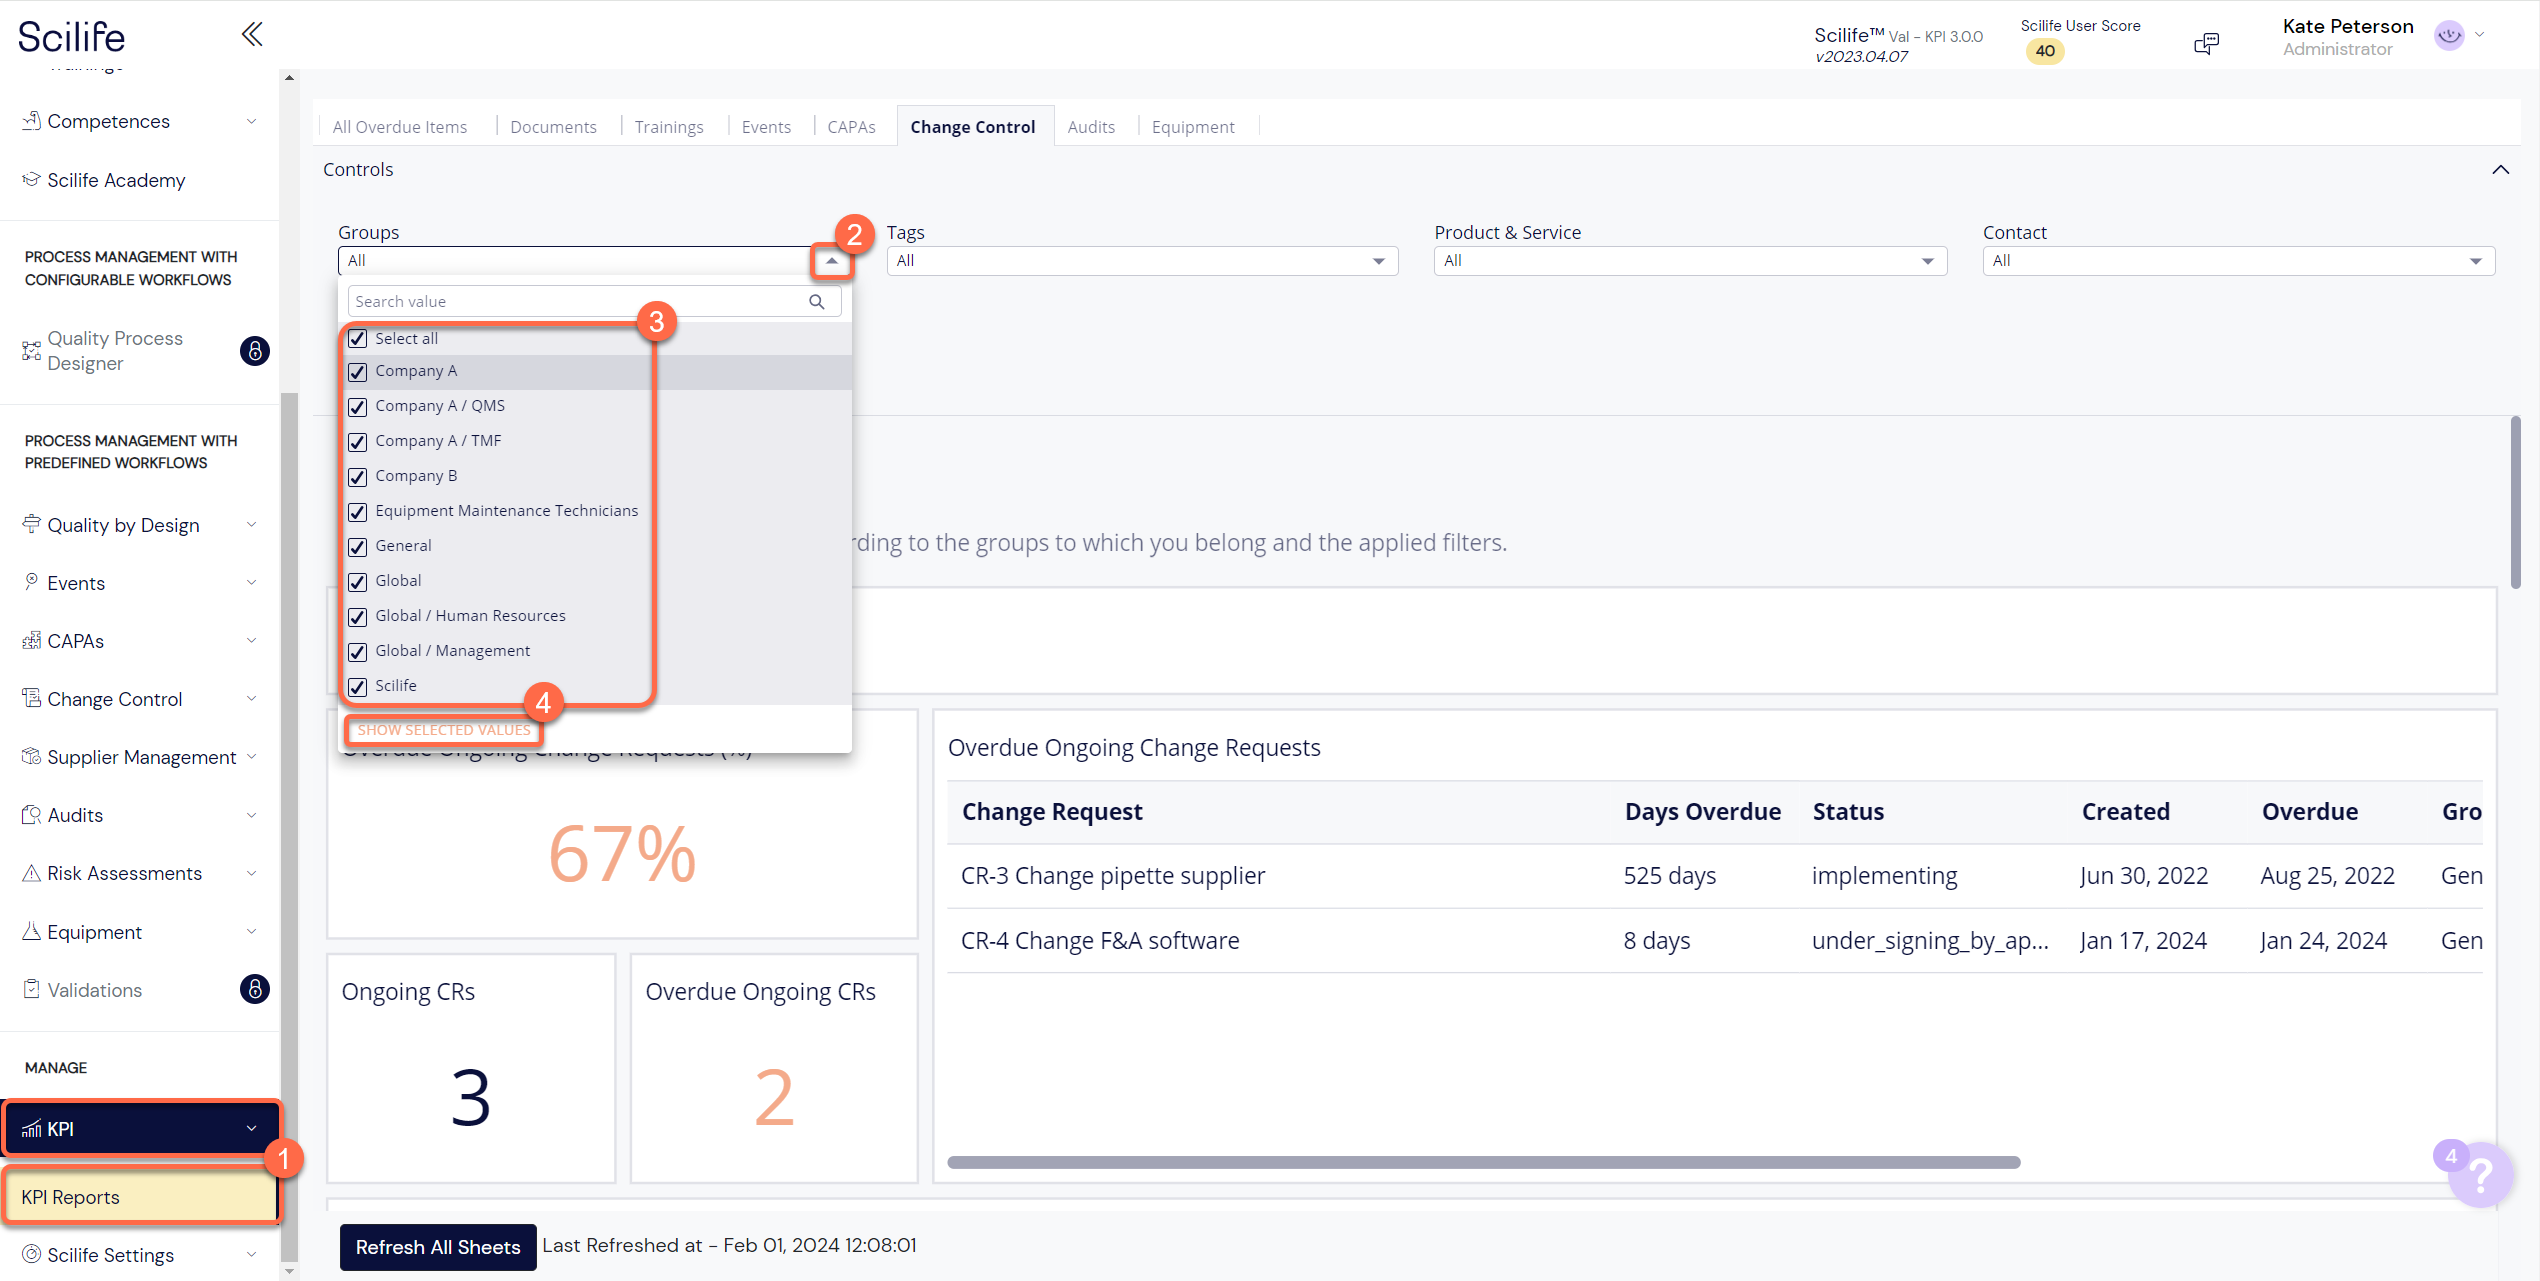Open the Contact dropdown

pos(2238,261)
